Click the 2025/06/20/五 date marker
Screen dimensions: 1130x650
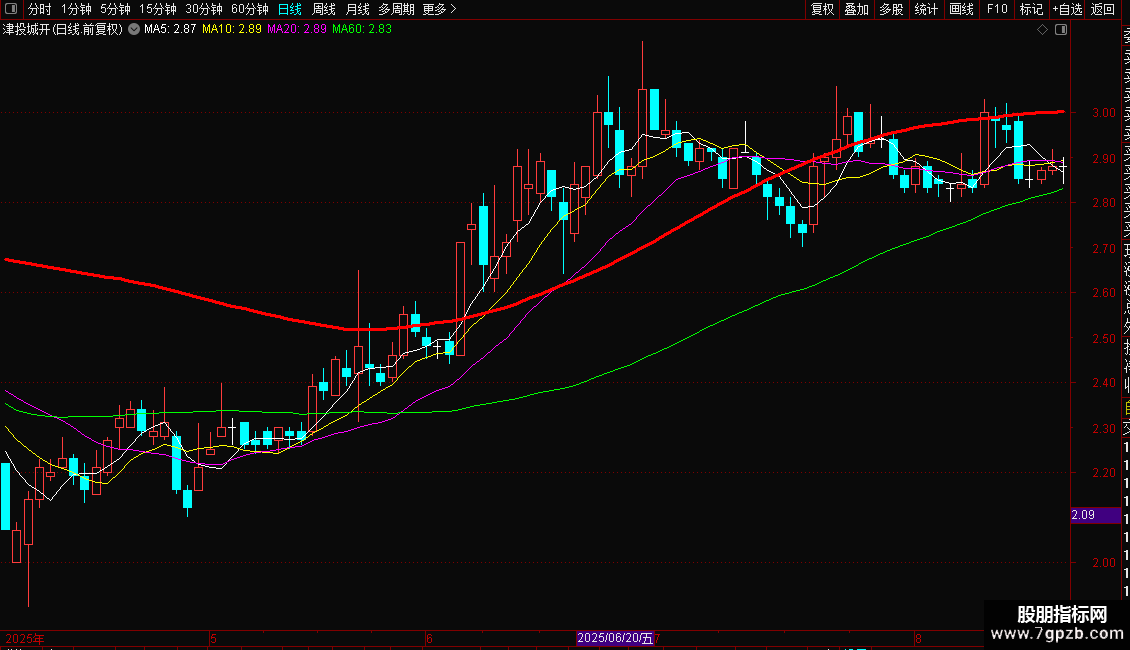tap(615, 638)
